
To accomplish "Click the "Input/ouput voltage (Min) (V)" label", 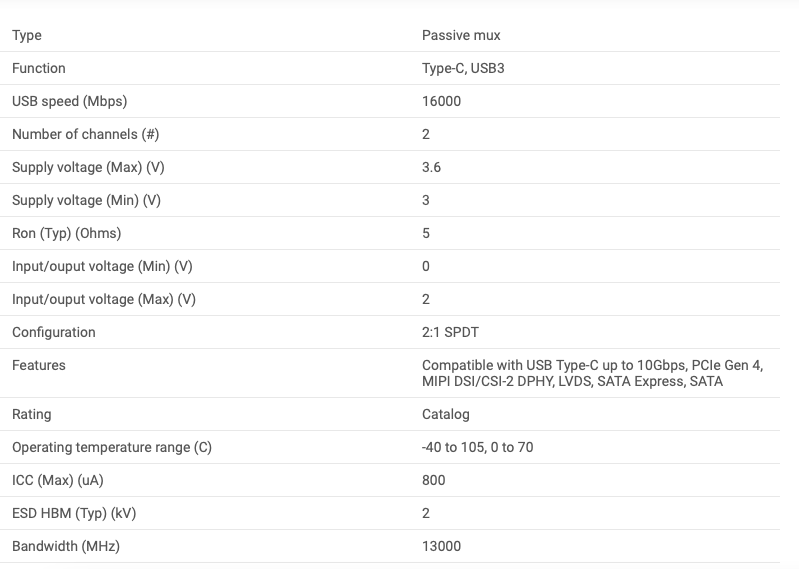I will pos(102,266).
